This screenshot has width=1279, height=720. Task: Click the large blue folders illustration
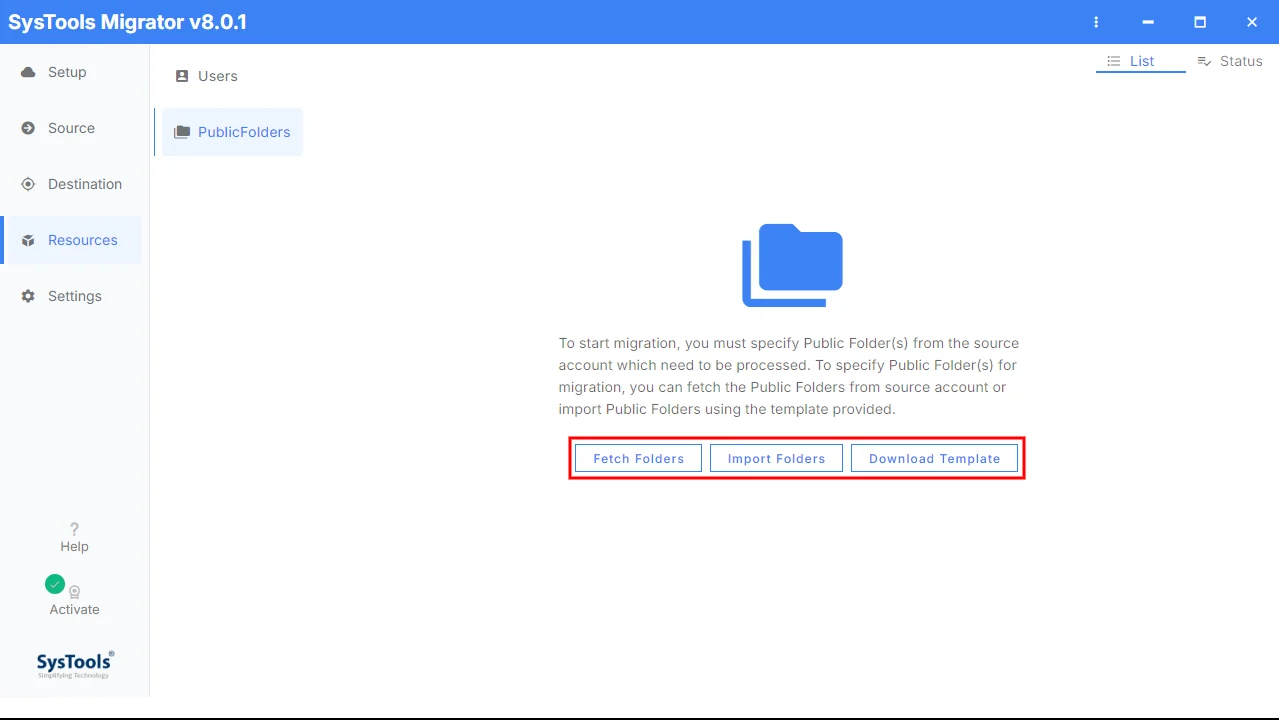792,265
